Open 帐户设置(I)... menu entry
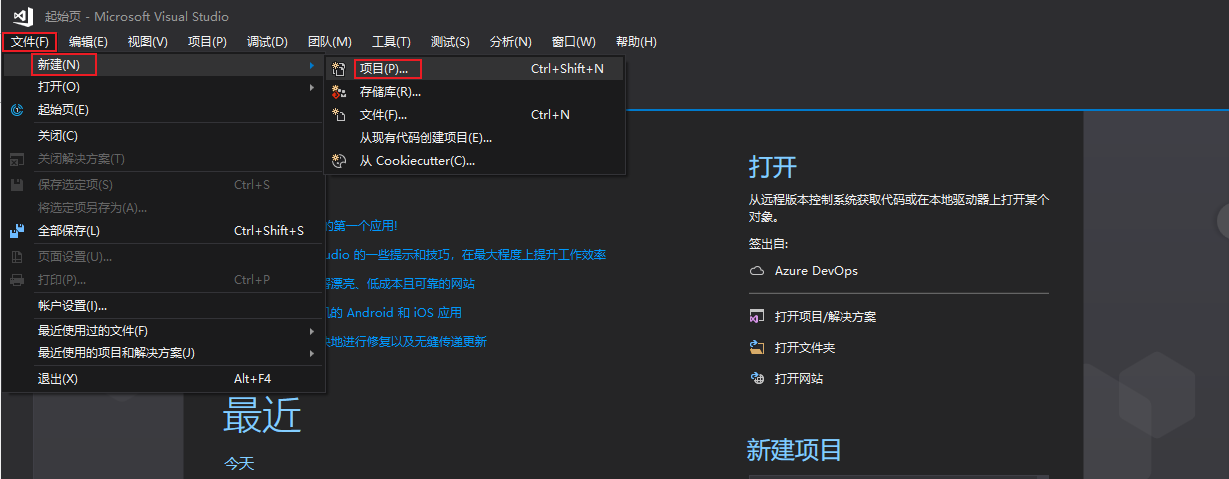The height and width of the screenshot is (479, 1229). click(x=164, y=306)
